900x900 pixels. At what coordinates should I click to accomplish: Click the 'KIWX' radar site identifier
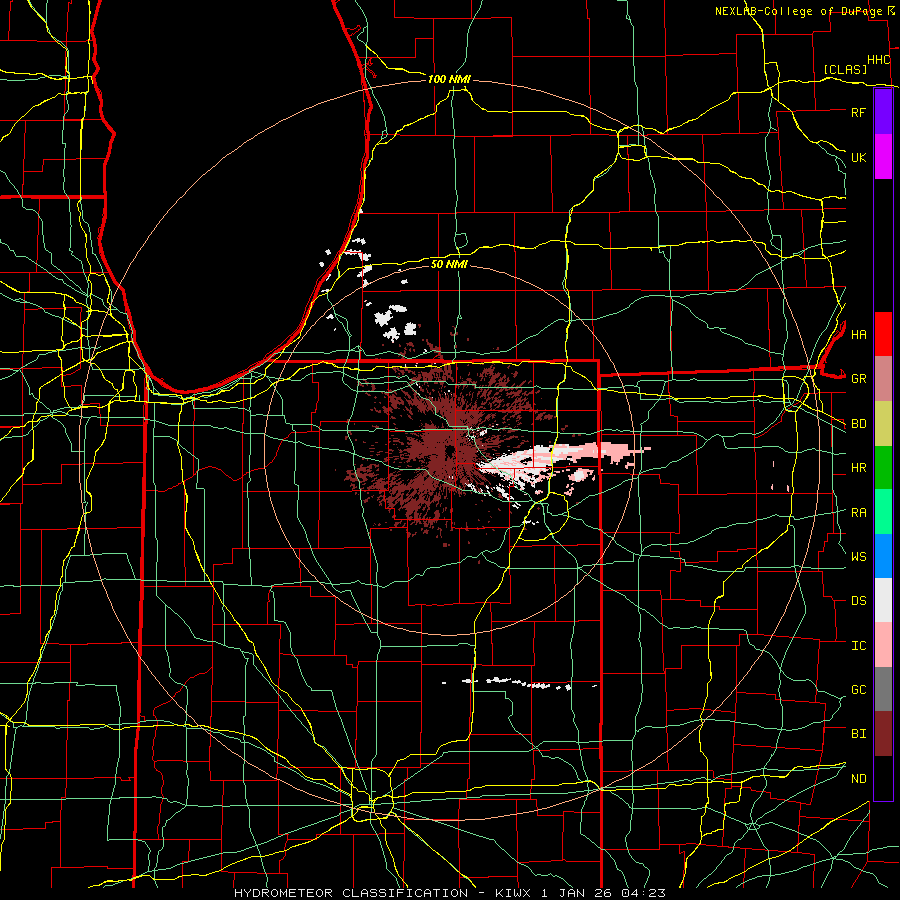513,893
